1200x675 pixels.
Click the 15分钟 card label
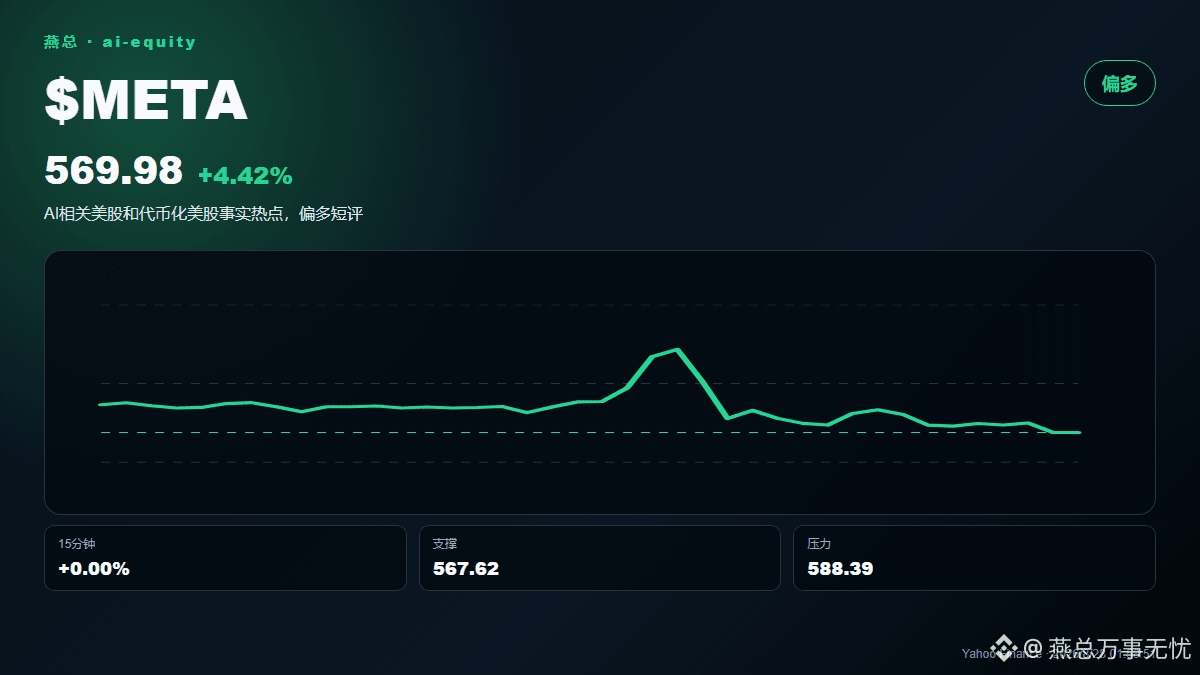click(77, 544)
